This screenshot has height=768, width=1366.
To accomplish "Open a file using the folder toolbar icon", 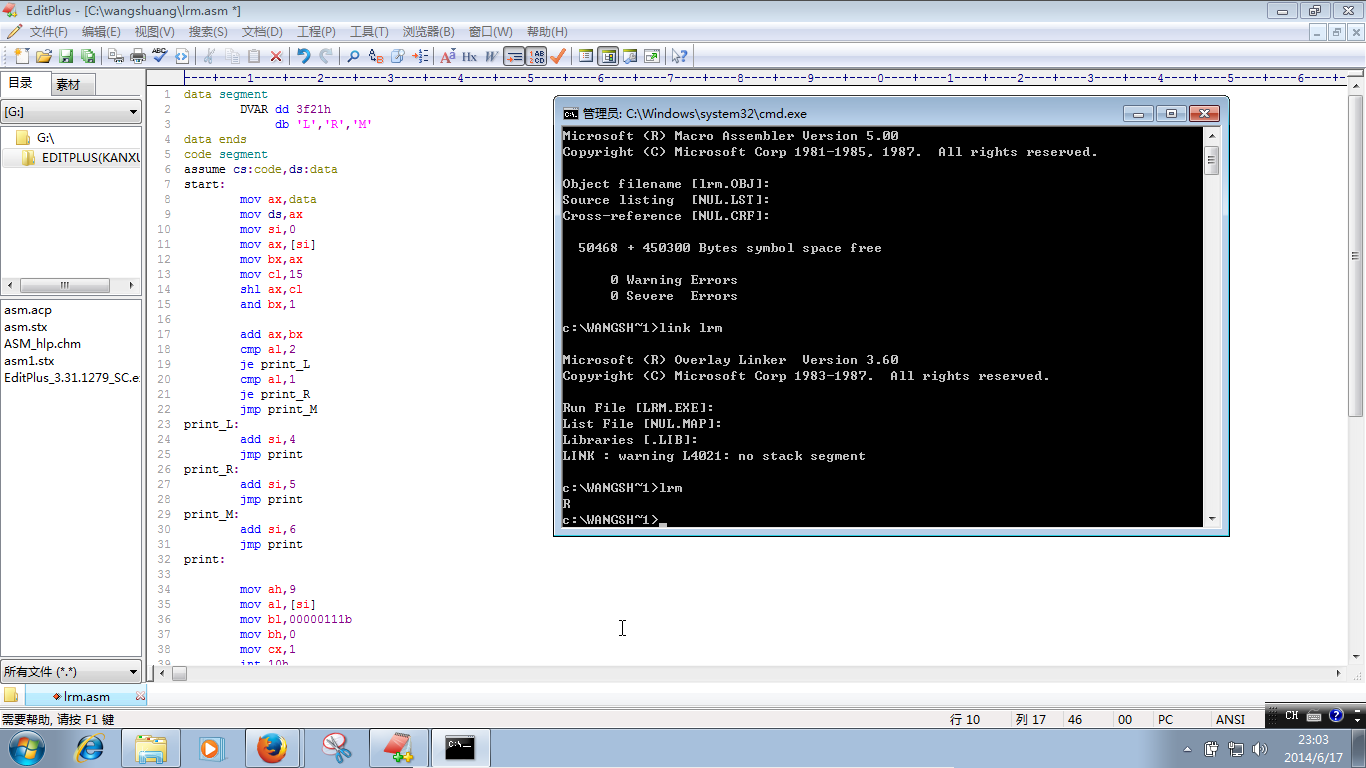I will [44, 56].
